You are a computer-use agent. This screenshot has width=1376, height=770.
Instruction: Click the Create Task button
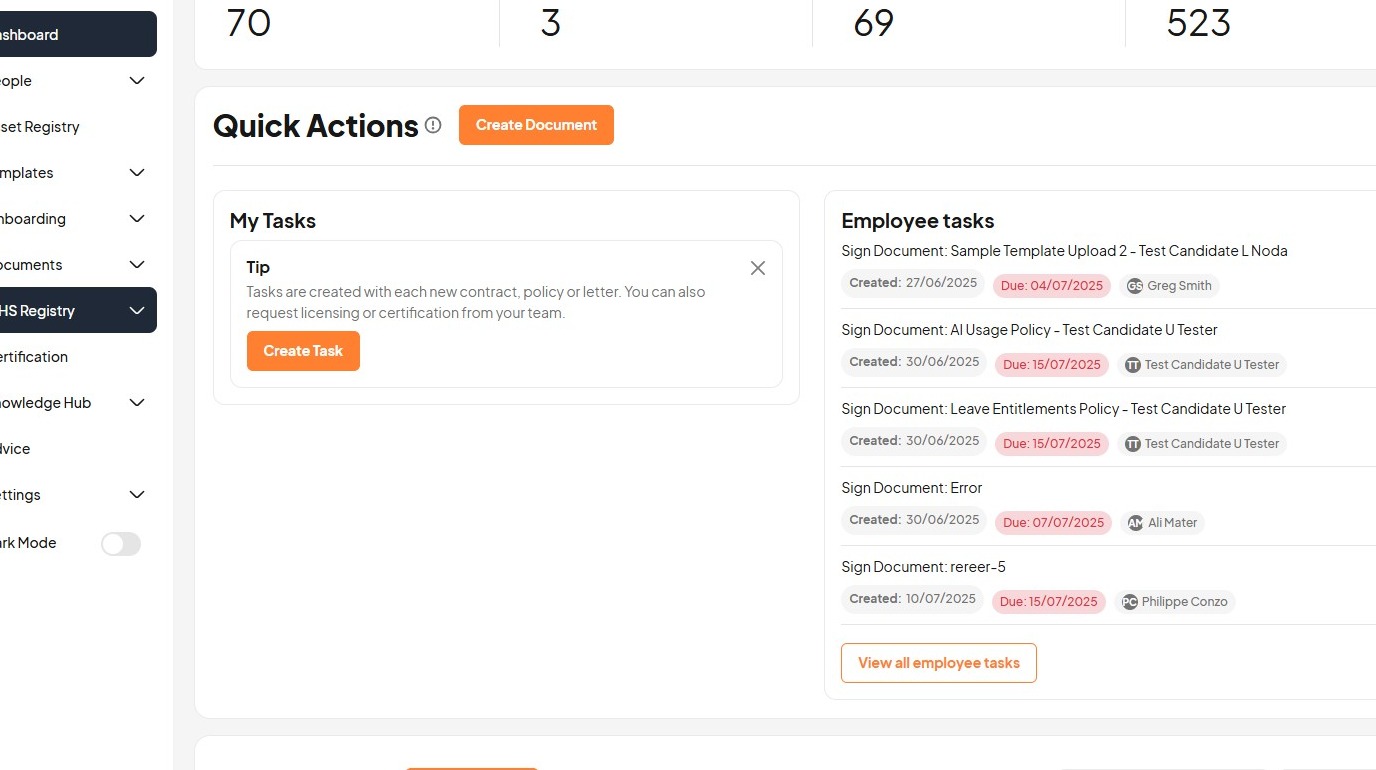(303, 351)
